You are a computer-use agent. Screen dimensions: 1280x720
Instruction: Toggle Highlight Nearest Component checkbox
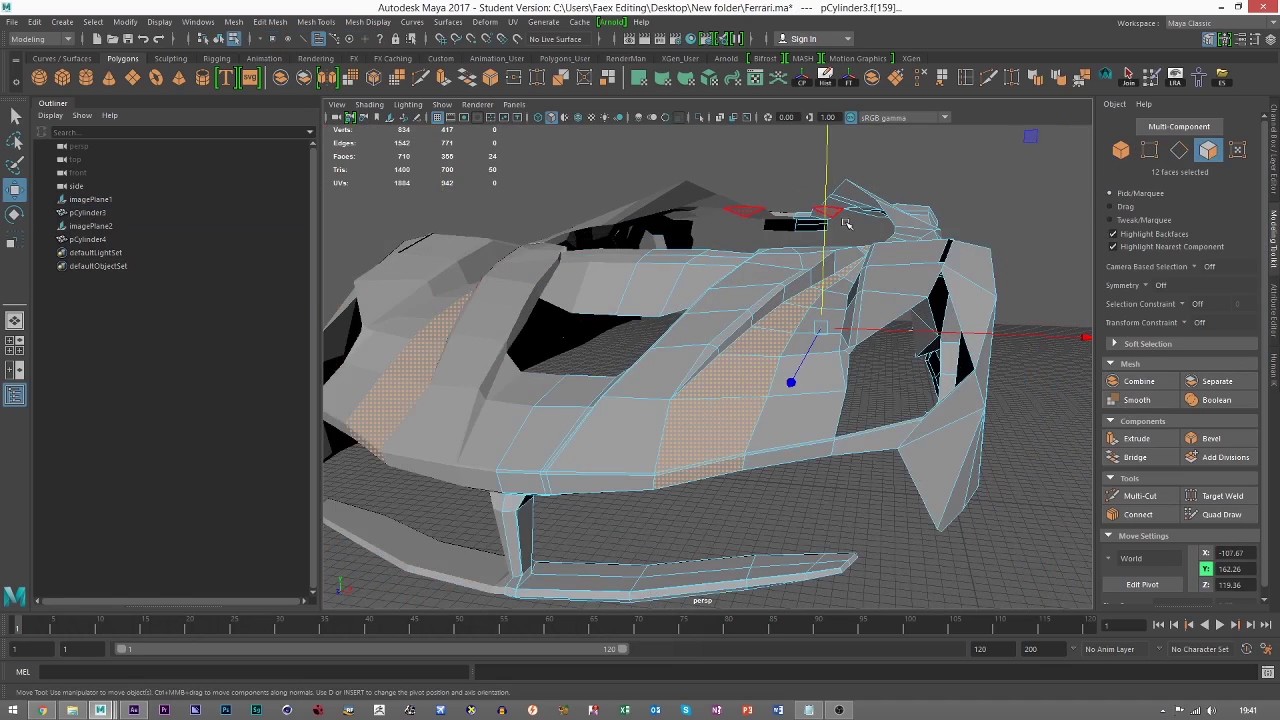1113,247
